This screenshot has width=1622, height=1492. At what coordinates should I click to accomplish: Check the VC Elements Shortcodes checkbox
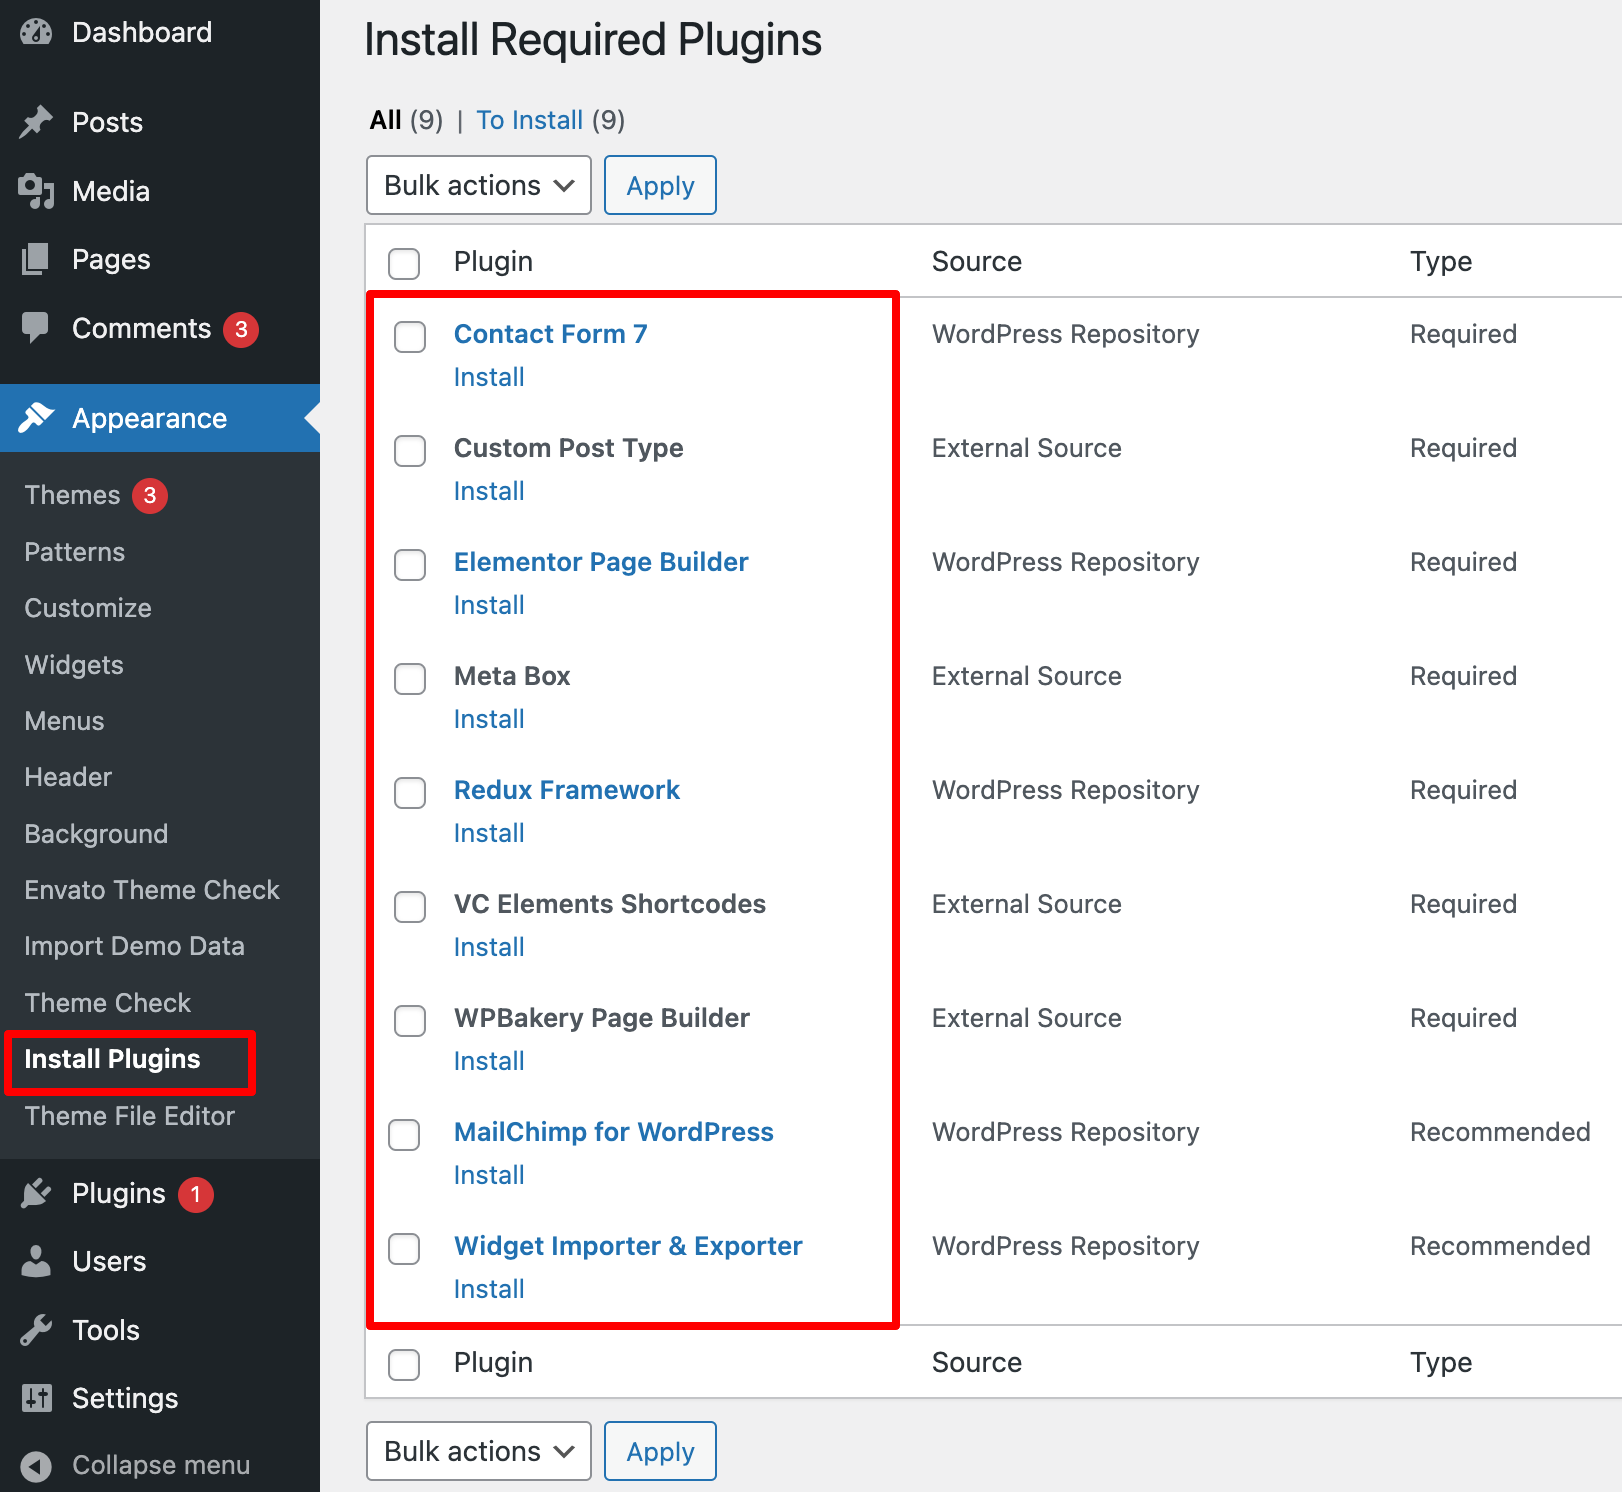[x=410, y=907]
